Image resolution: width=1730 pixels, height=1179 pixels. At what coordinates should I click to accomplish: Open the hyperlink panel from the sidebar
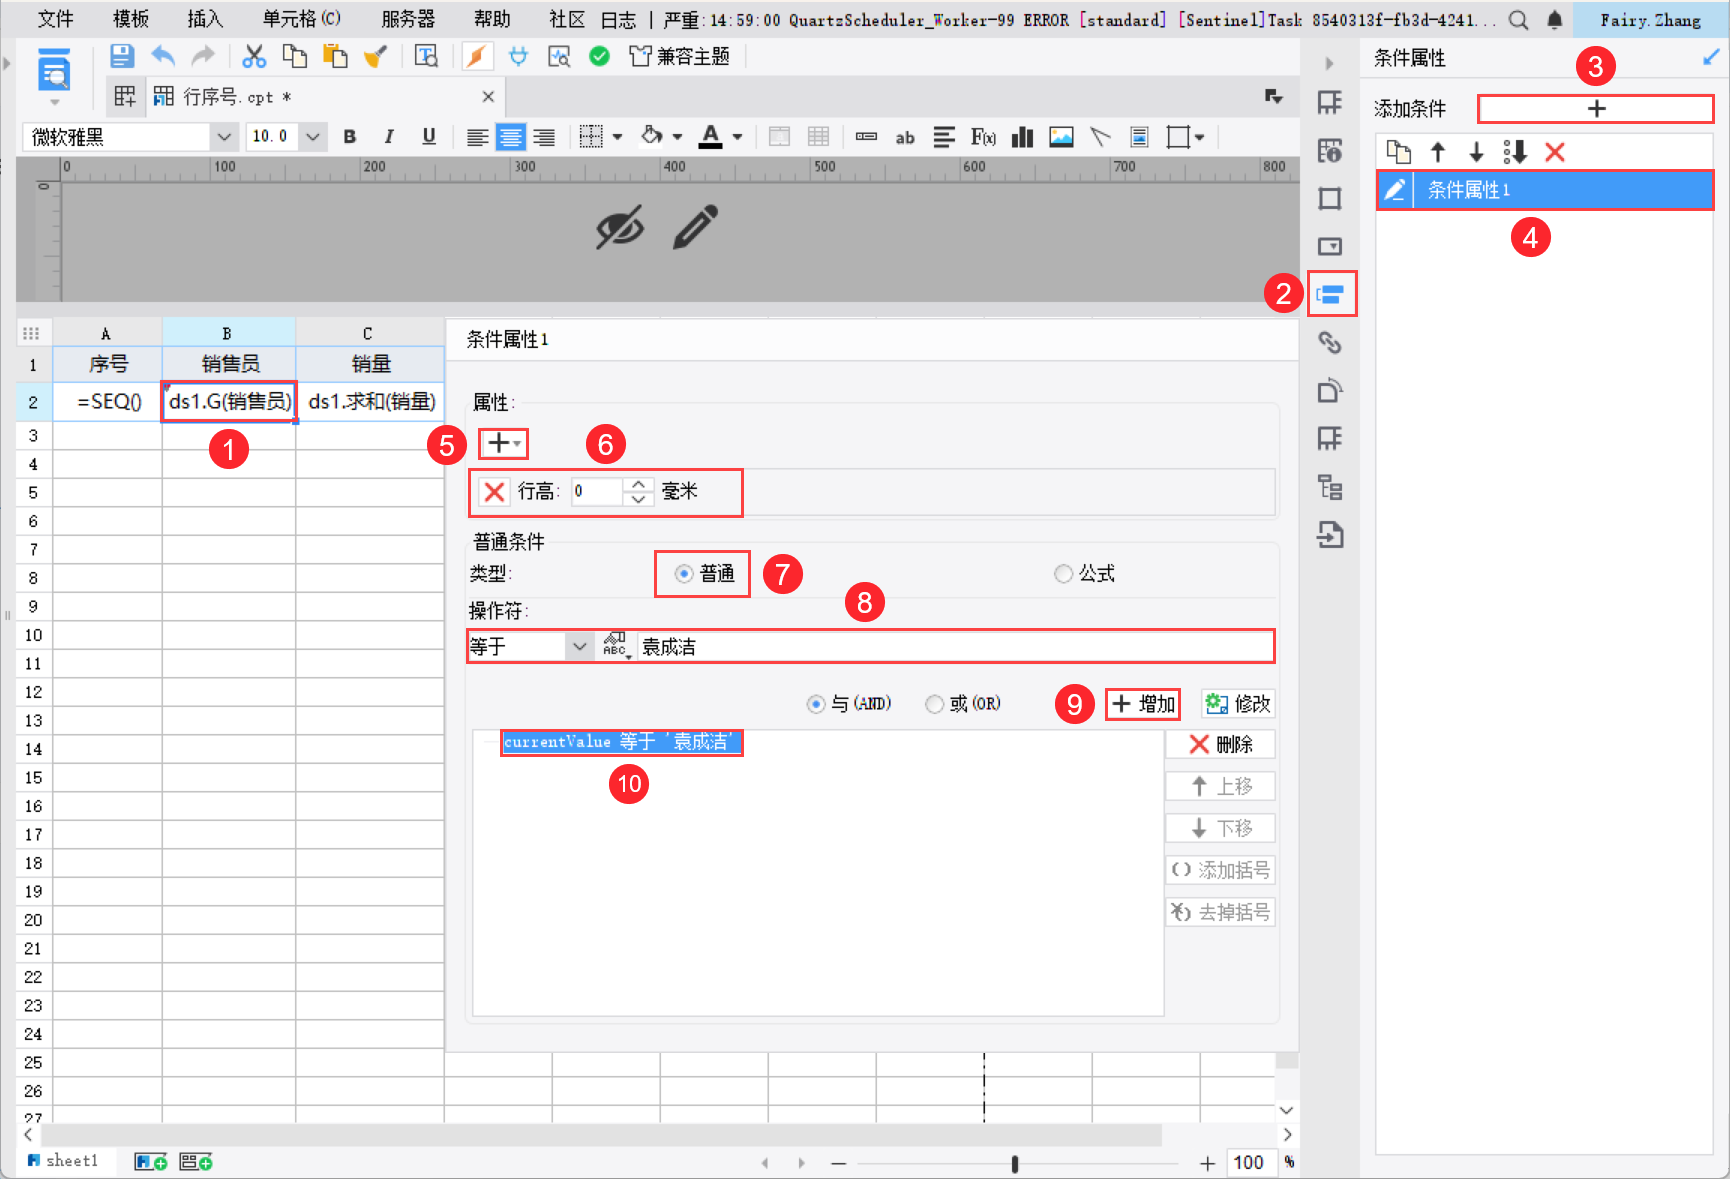click(1329, 342)
